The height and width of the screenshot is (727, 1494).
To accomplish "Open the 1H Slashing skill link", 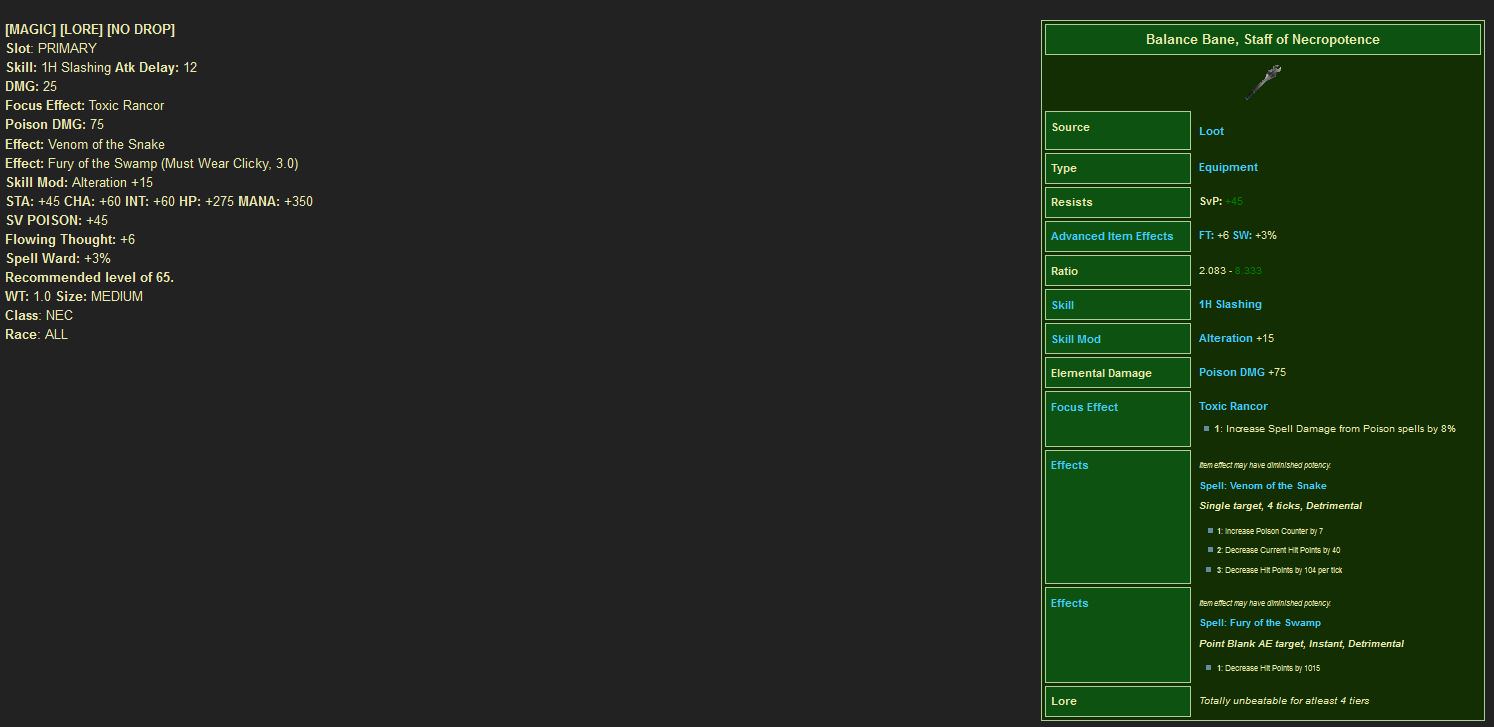I will tap(1230, 304).
